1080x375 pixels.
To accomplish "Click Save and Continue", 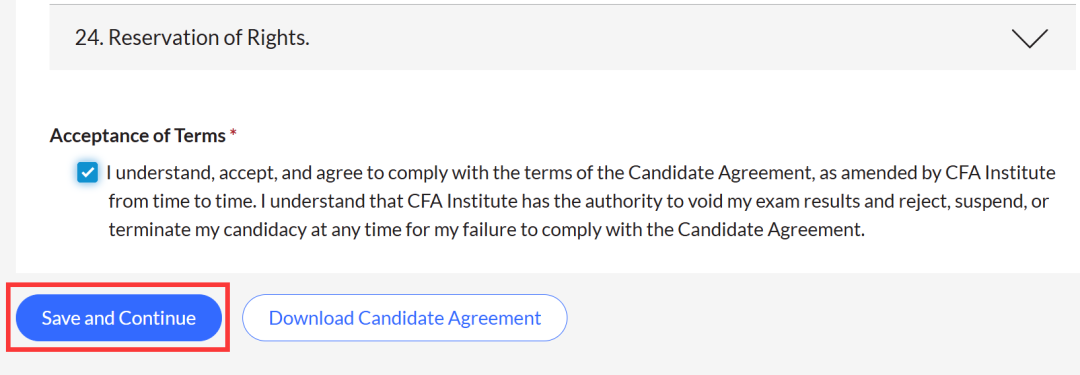I will coord(118,318).
